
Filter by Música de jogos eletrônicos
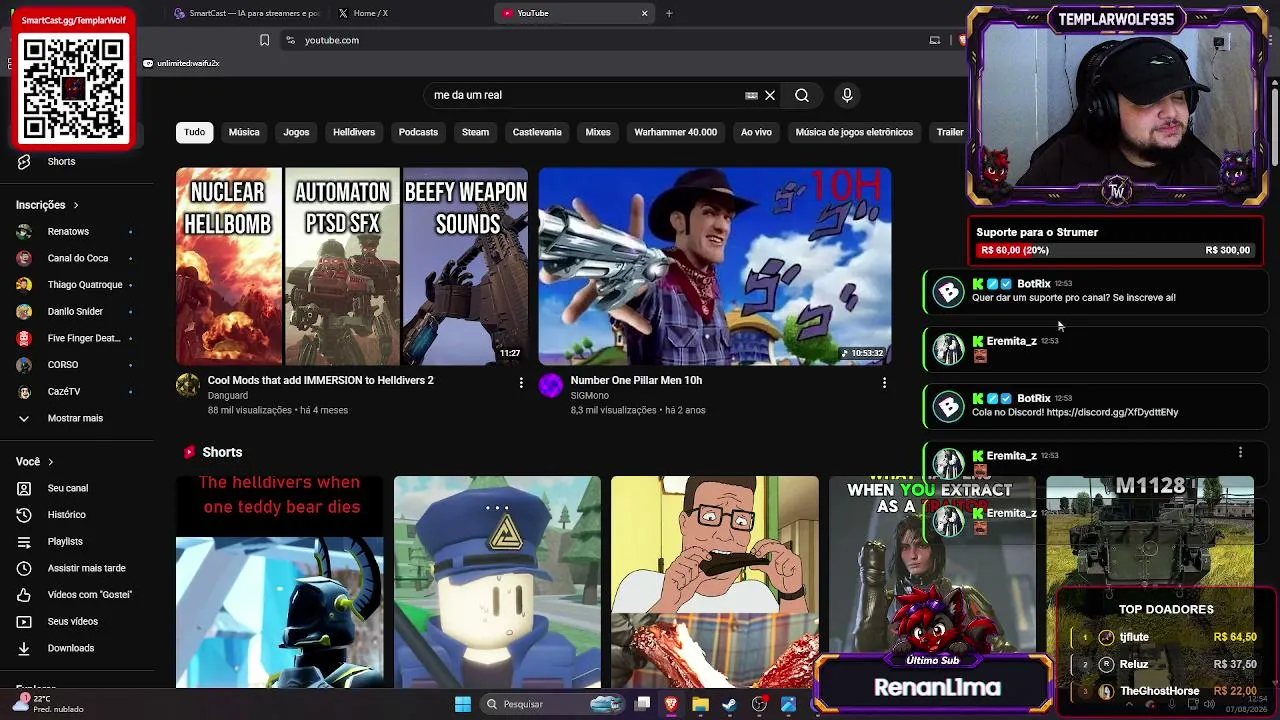854,132
